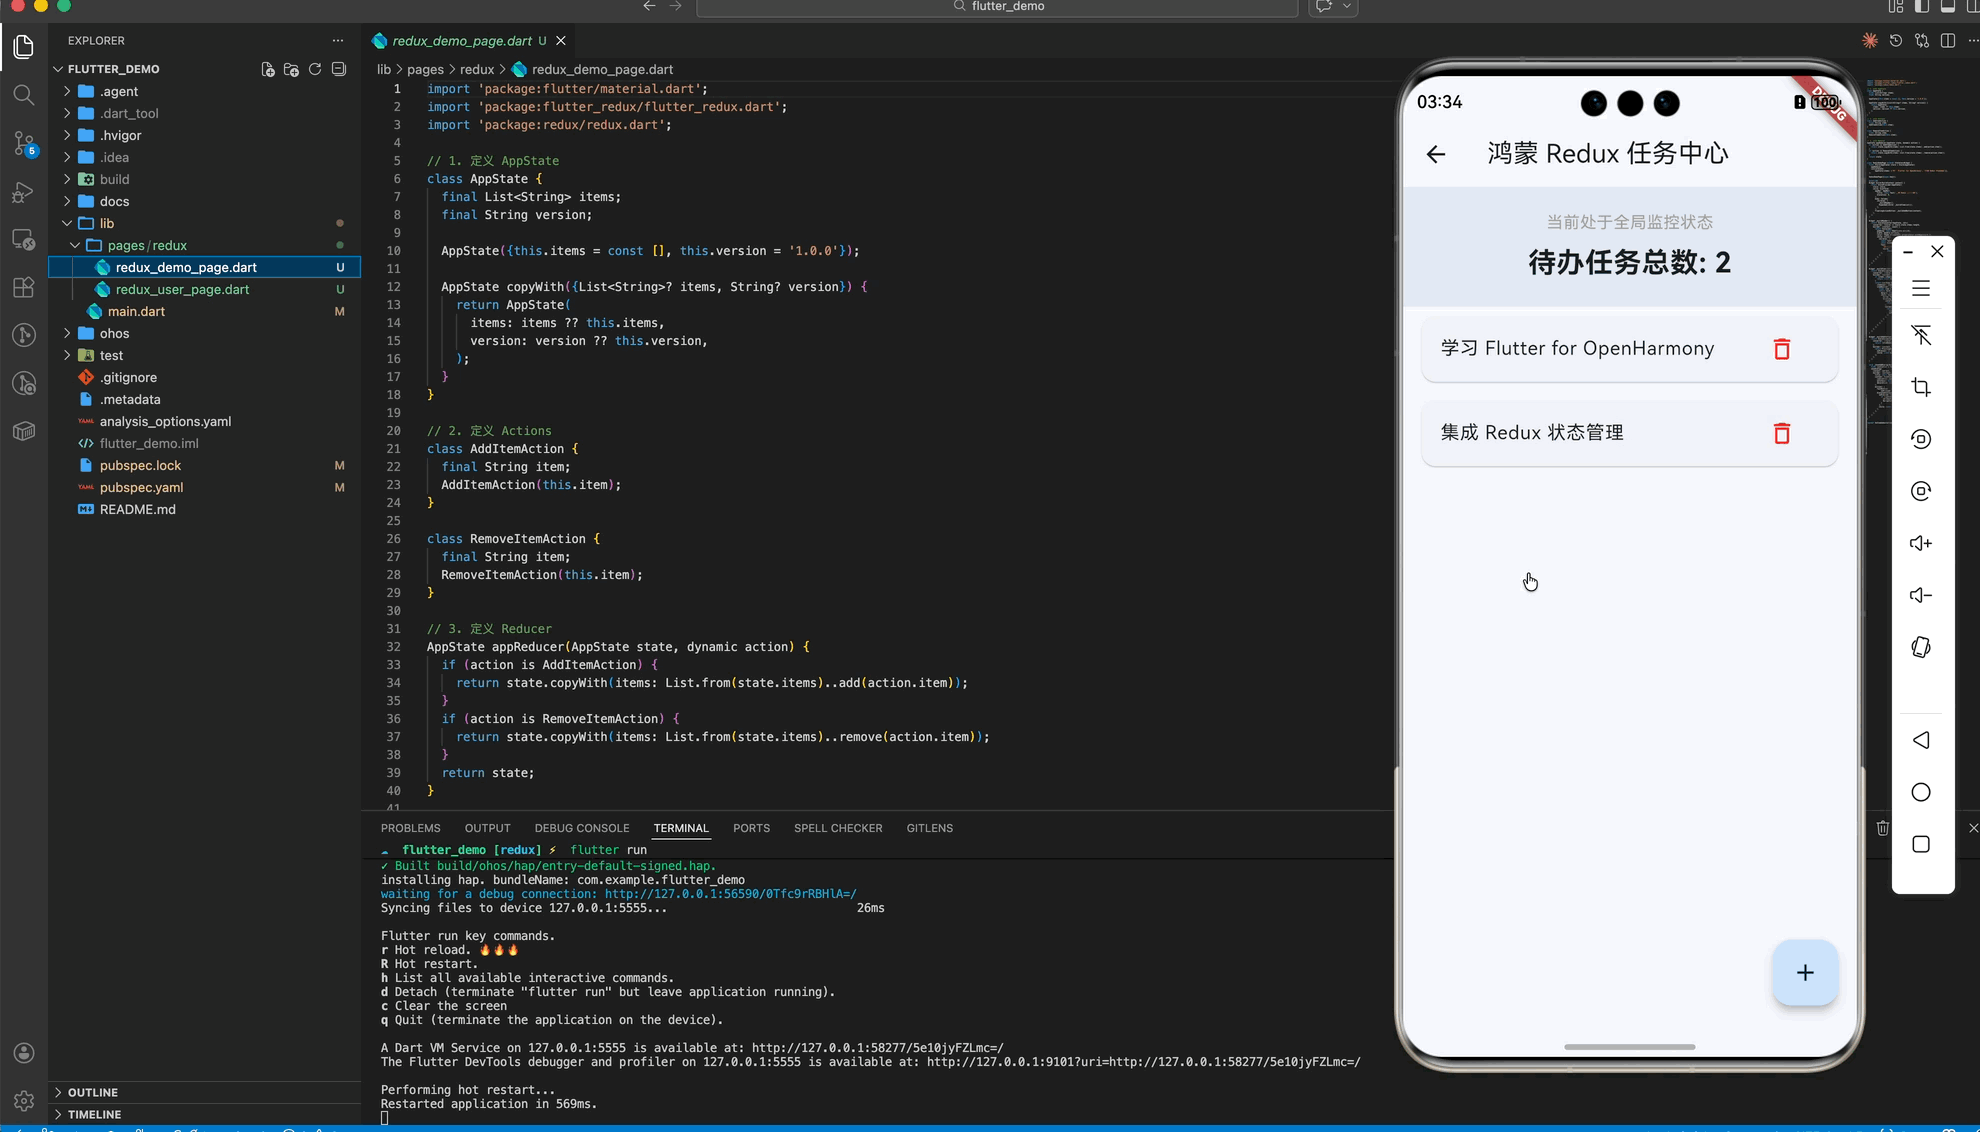
Task: Open the Extensions view icon
Action: click(24, 288)
